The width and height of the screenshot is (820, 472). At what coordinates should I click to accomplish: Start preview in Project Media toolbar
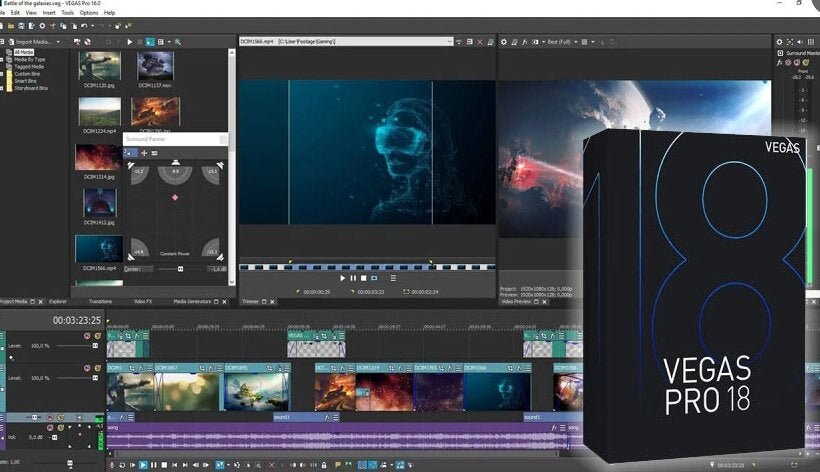pos(130,42)
